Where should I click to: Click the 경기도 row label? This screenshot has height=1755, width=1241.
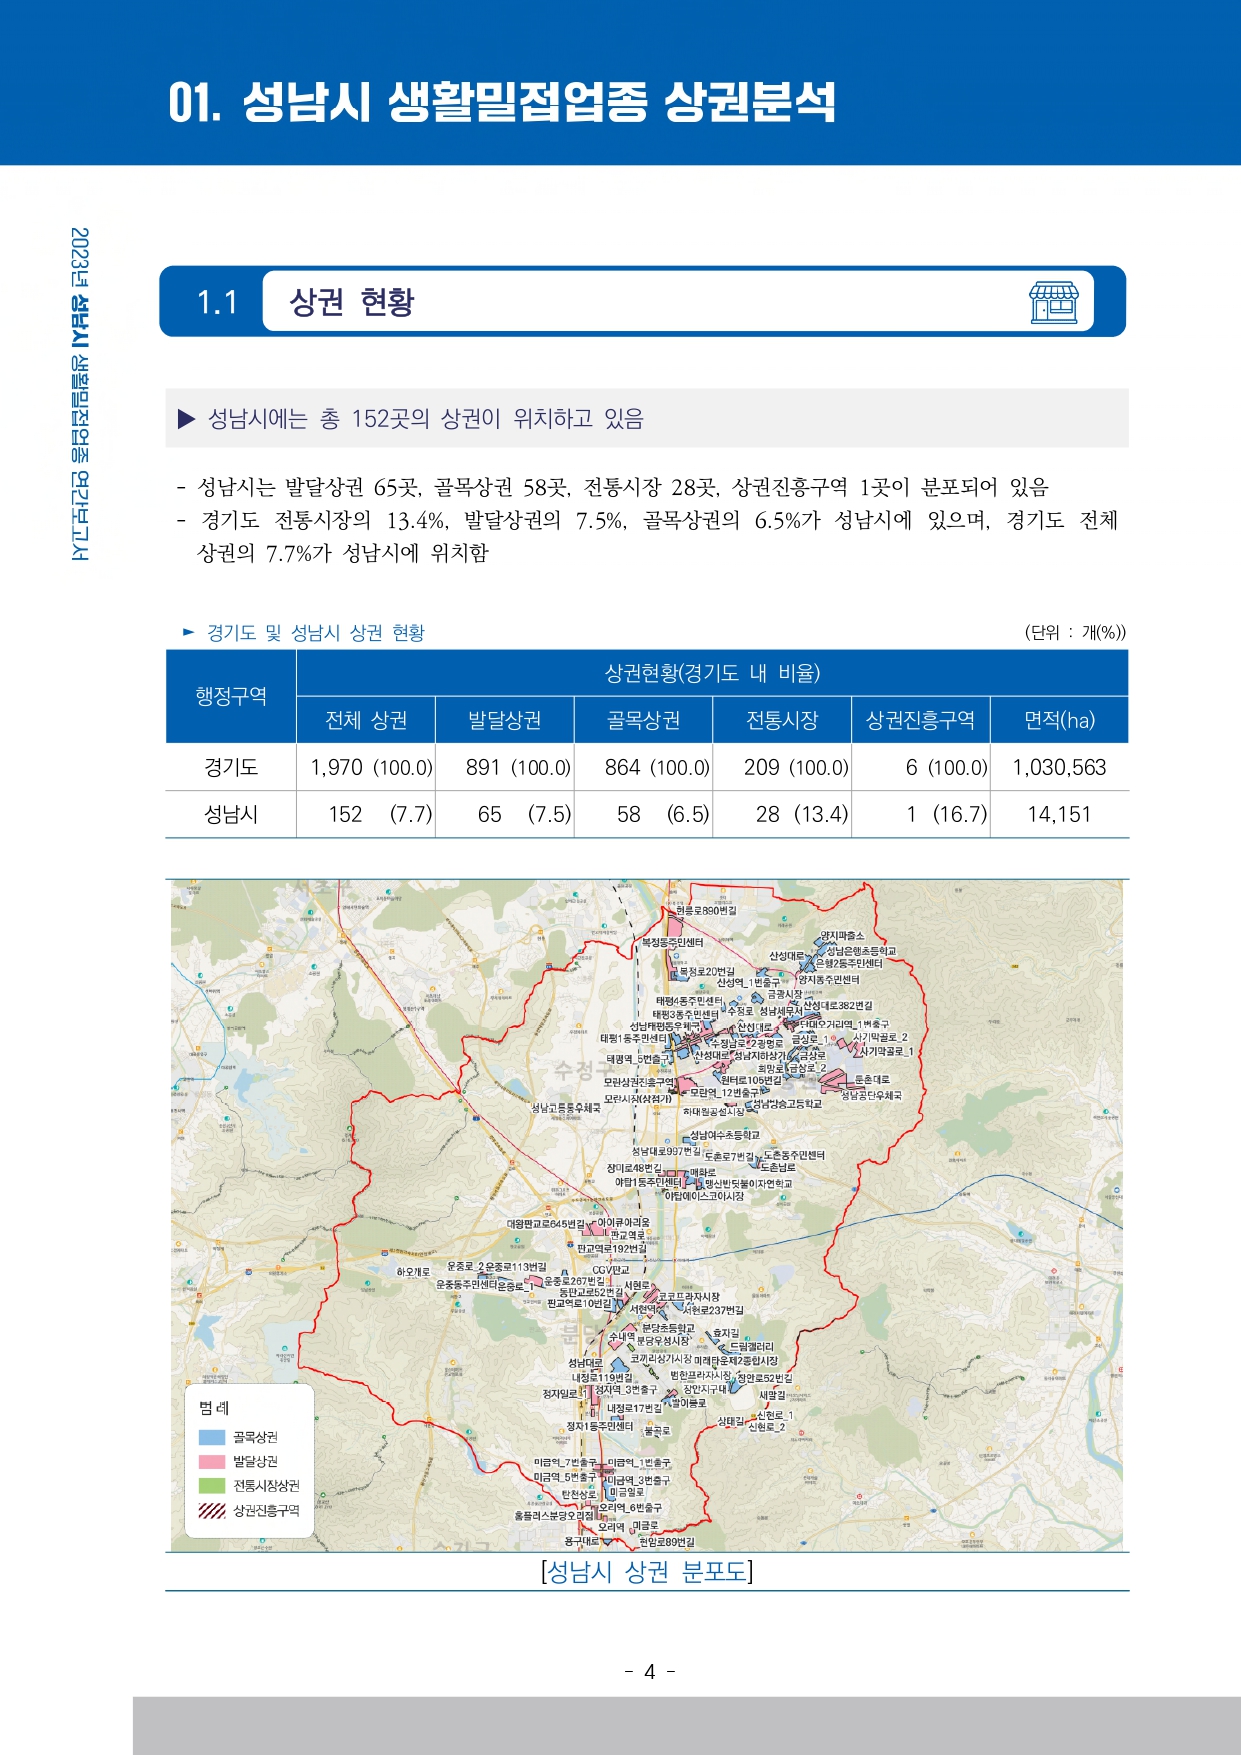click(231, 767)
